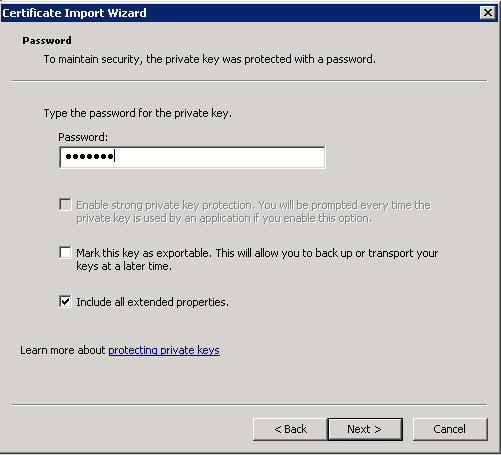Focus the Password input field
The image size is (501, 455).
[x=192, y=157]
